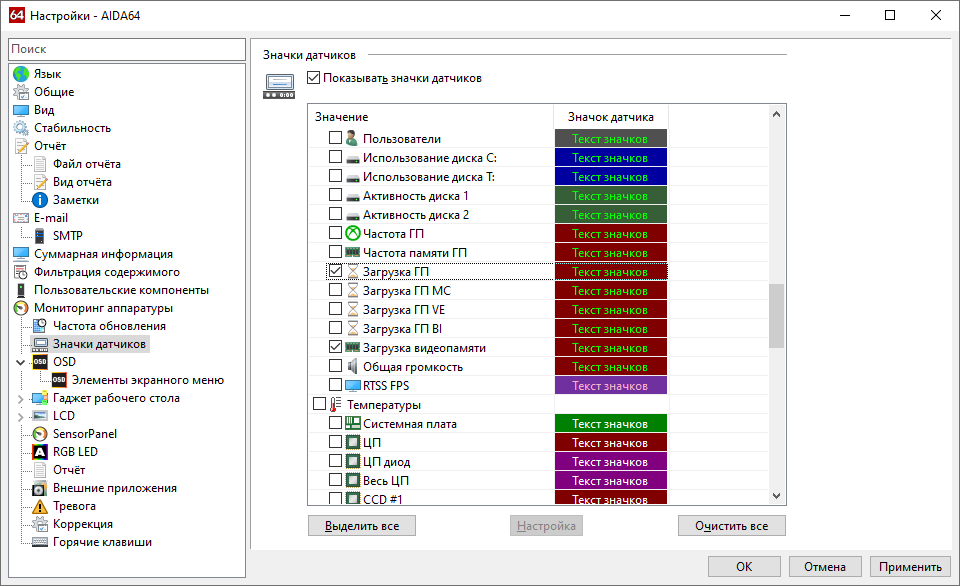Toggle the Показывать значки датчиков checkbox
Viewport: 960px width, 586px height.
[x=313, y=78]
